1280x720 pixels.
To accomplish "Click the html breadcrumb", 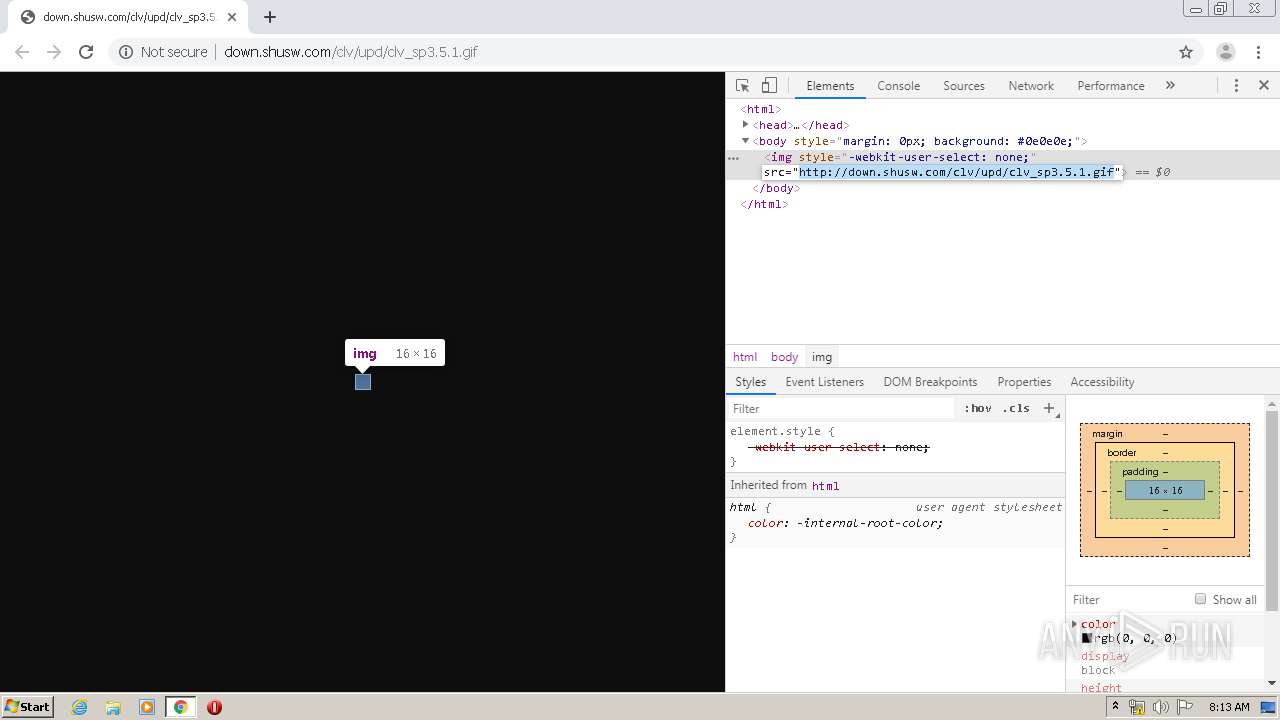I will pos(745,357).
